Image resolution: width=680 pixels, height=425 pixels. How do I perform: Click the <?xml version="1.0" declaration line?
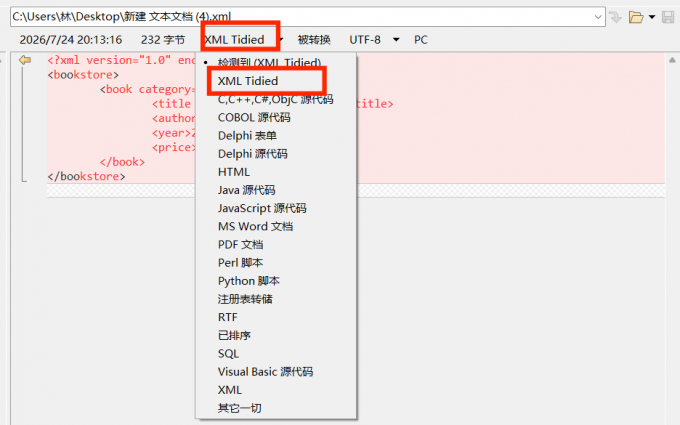121,60
